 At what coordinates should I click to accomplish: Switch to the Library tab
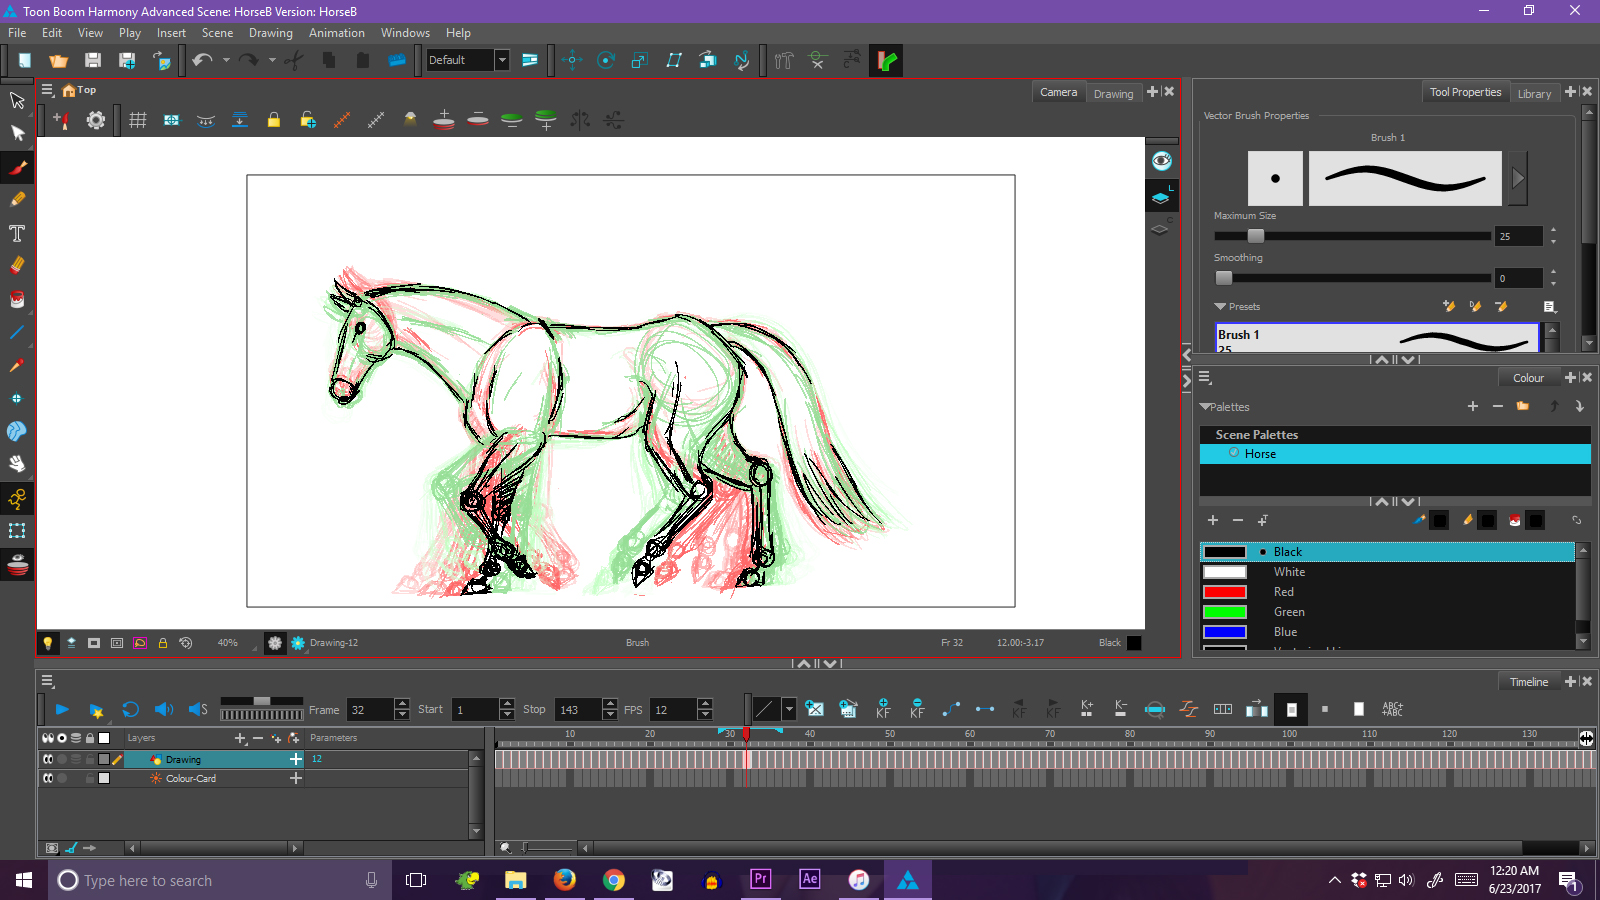1534,94
